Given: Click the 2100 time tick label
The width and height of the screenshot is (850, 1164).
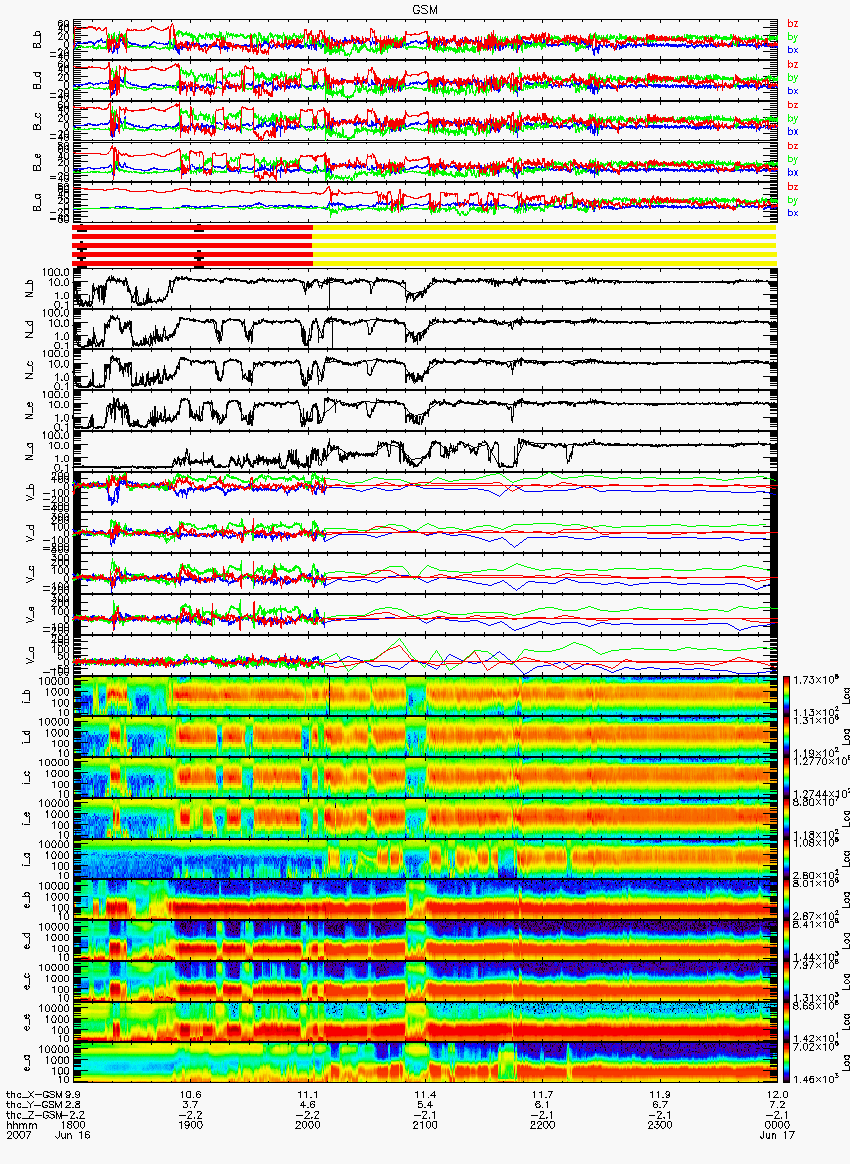Looking at the screenshot, I should [x=425, y=1125].
